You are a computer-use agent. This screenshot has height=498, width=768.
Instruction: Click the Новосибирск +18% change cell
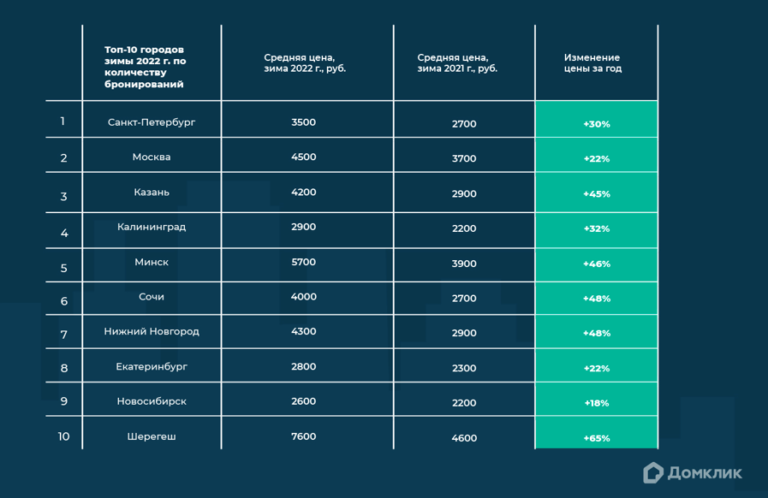[596, 402]
